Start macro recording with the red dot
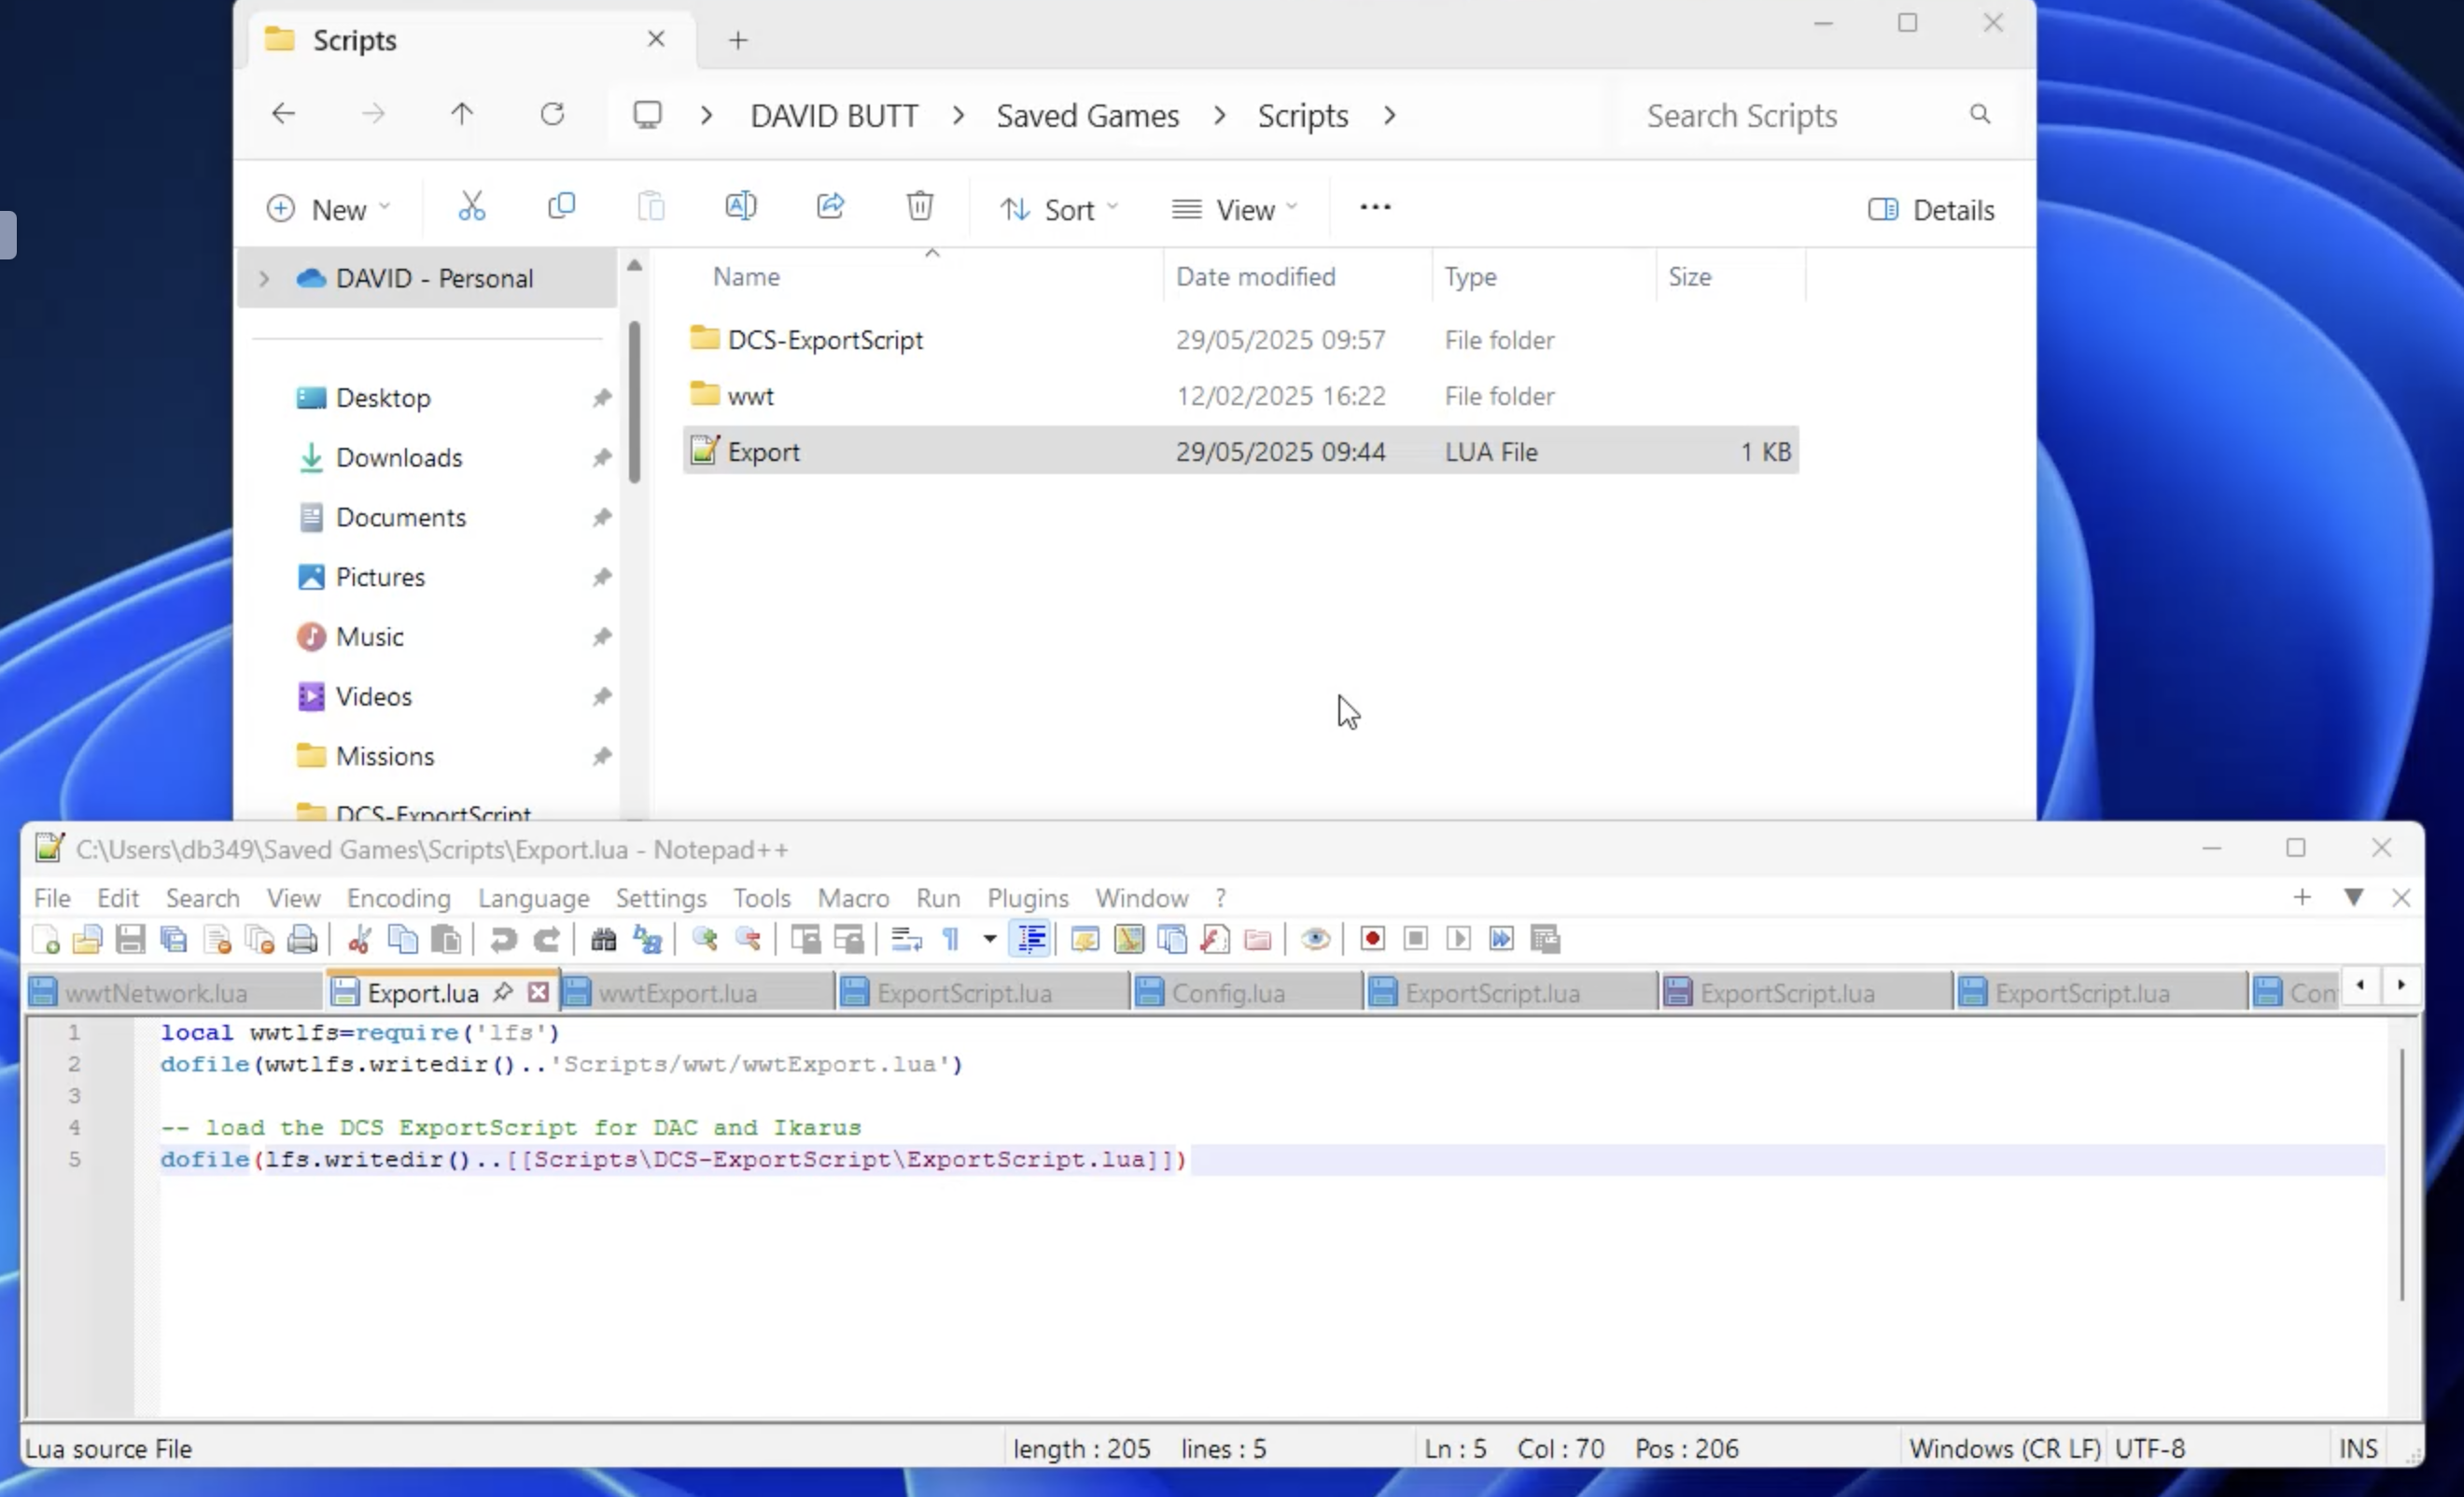This screenshot has width=2464, height=1497. pos(1372,939)
